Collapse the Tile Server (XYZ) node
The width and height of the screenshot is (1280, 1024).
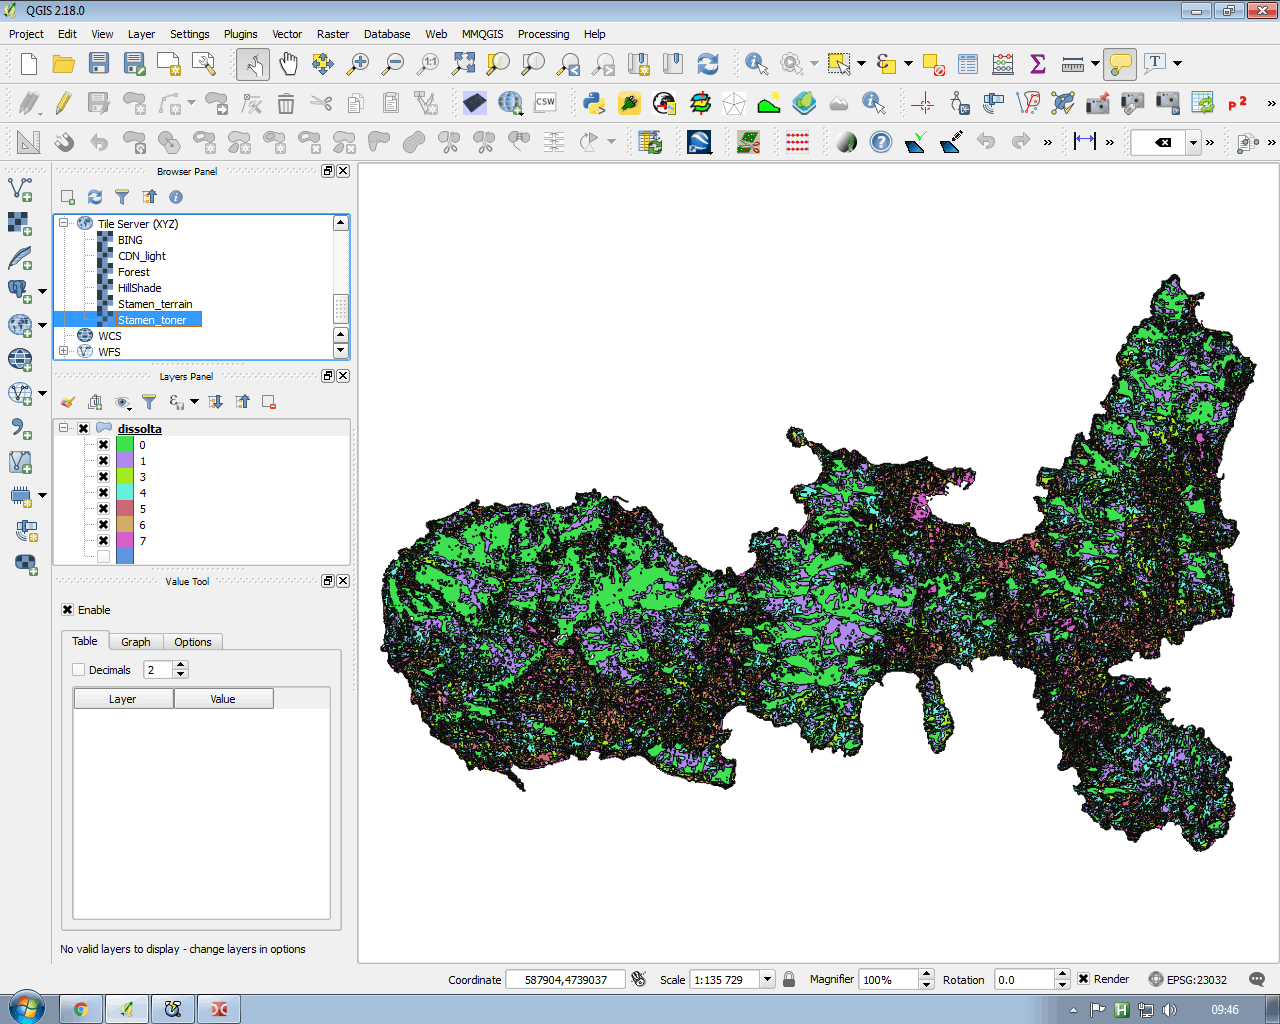click(63, 223)
